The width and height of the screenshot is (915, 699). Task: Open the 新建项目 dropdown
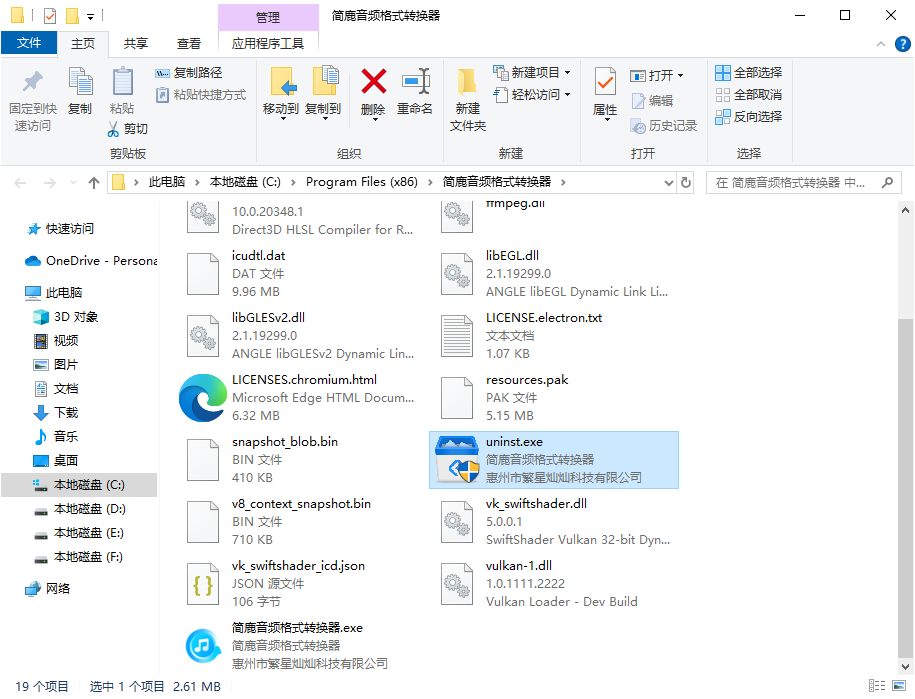point(532,73)
